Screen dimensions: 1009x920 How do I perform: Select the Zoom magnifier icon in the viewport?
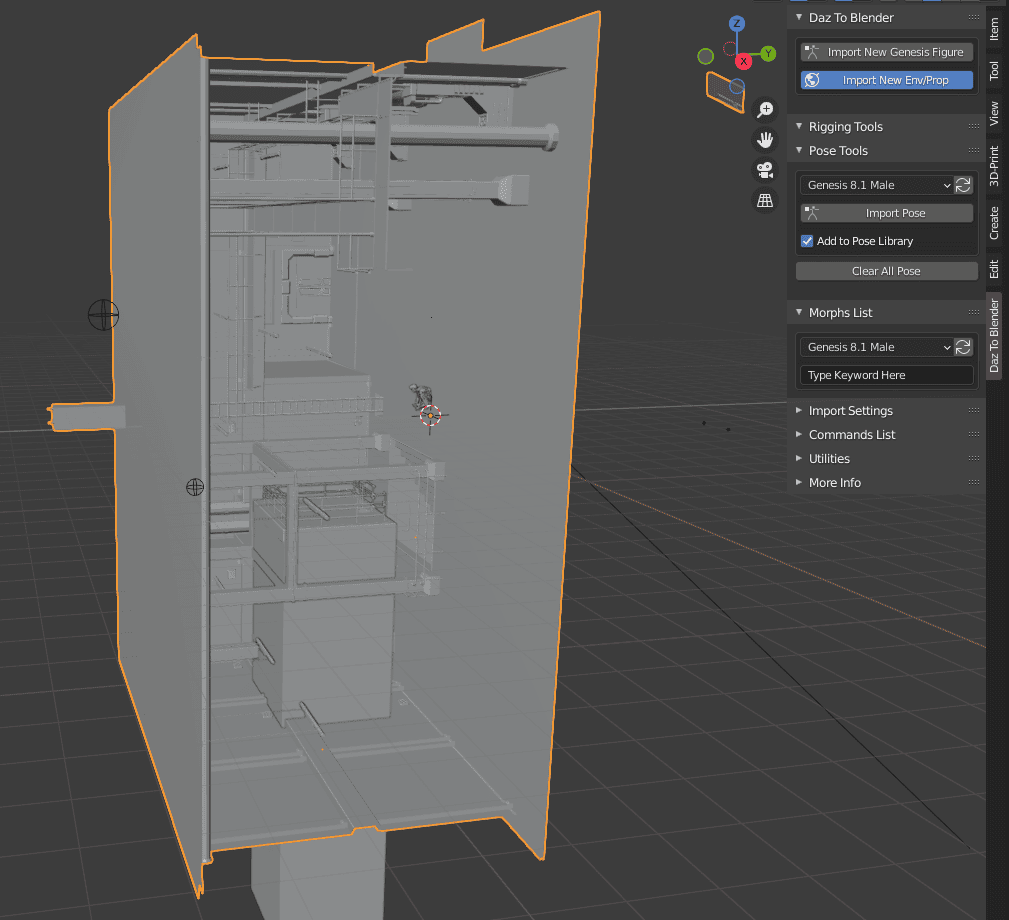[x=765, y=109]
